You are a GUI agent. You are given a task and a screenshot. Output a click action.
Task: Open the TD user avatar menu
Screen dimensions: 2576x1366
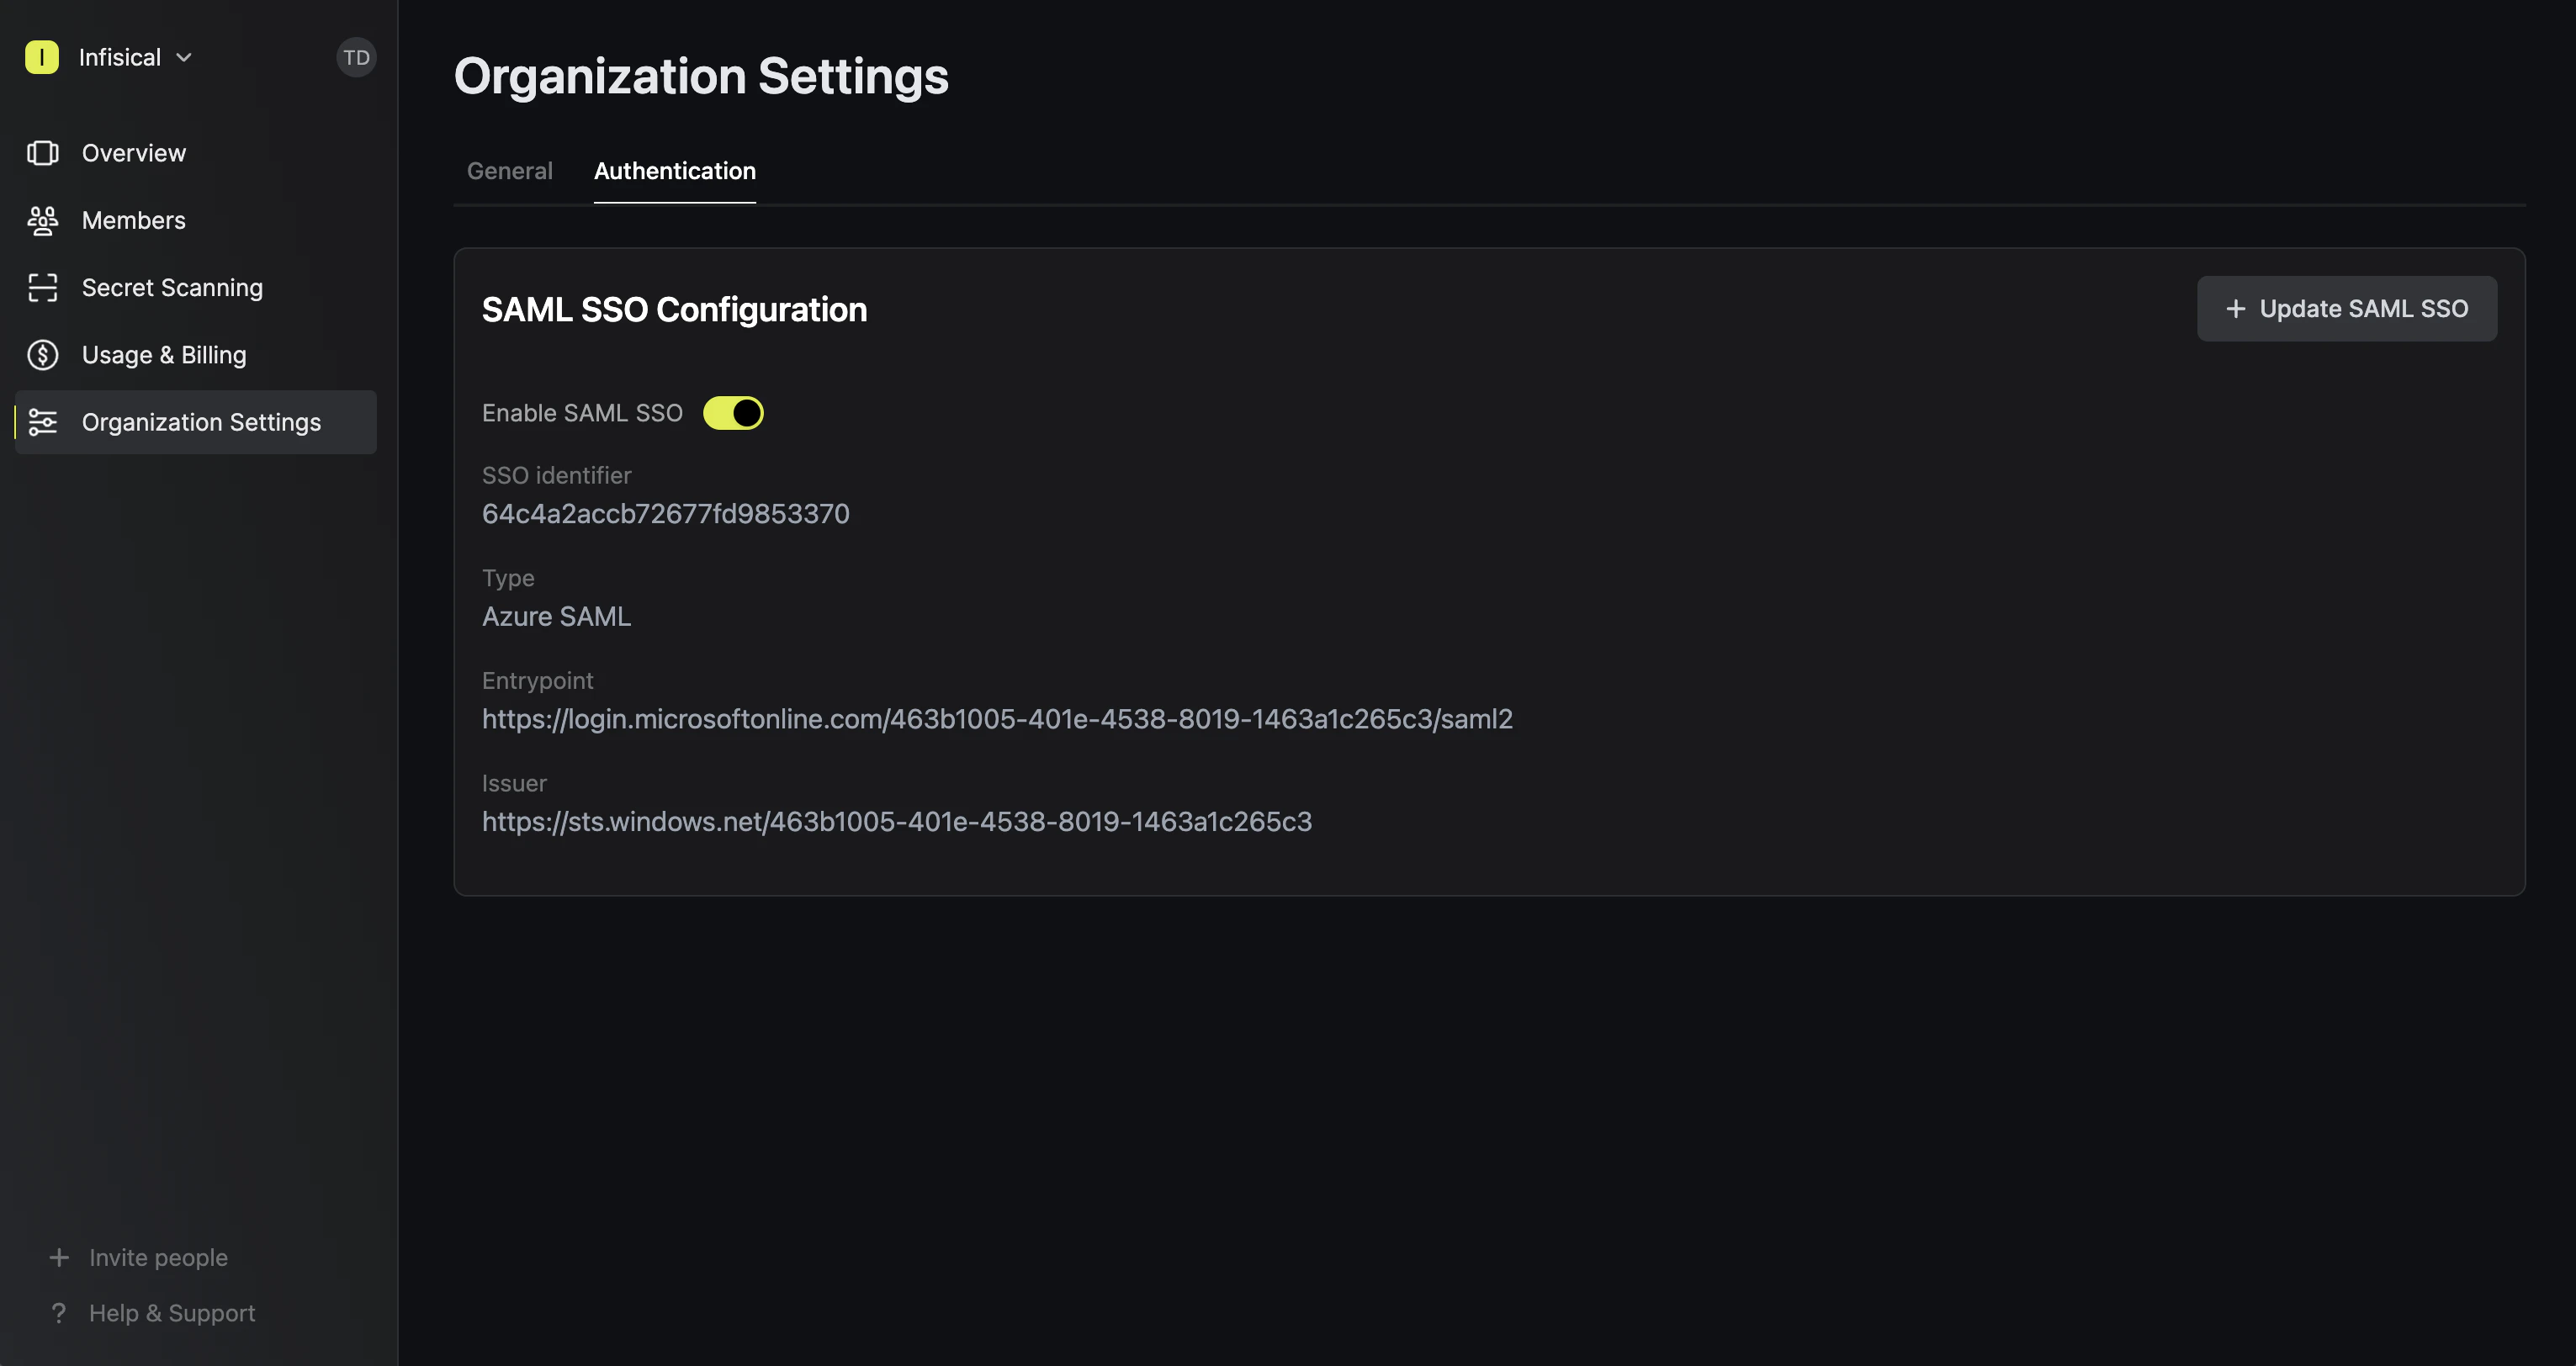[x=356, y=57]
